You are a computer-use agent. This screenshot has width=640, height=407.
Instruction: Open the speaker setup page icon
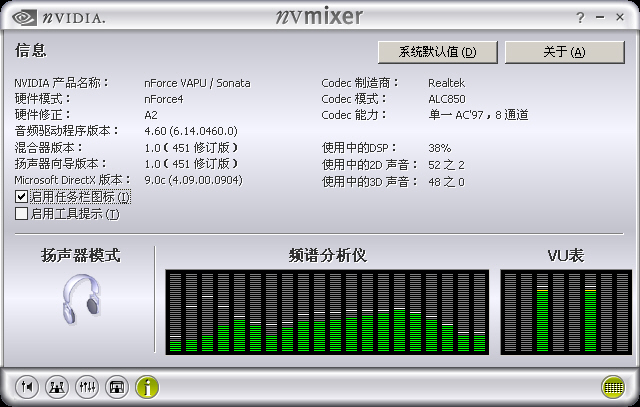(57, 386)
